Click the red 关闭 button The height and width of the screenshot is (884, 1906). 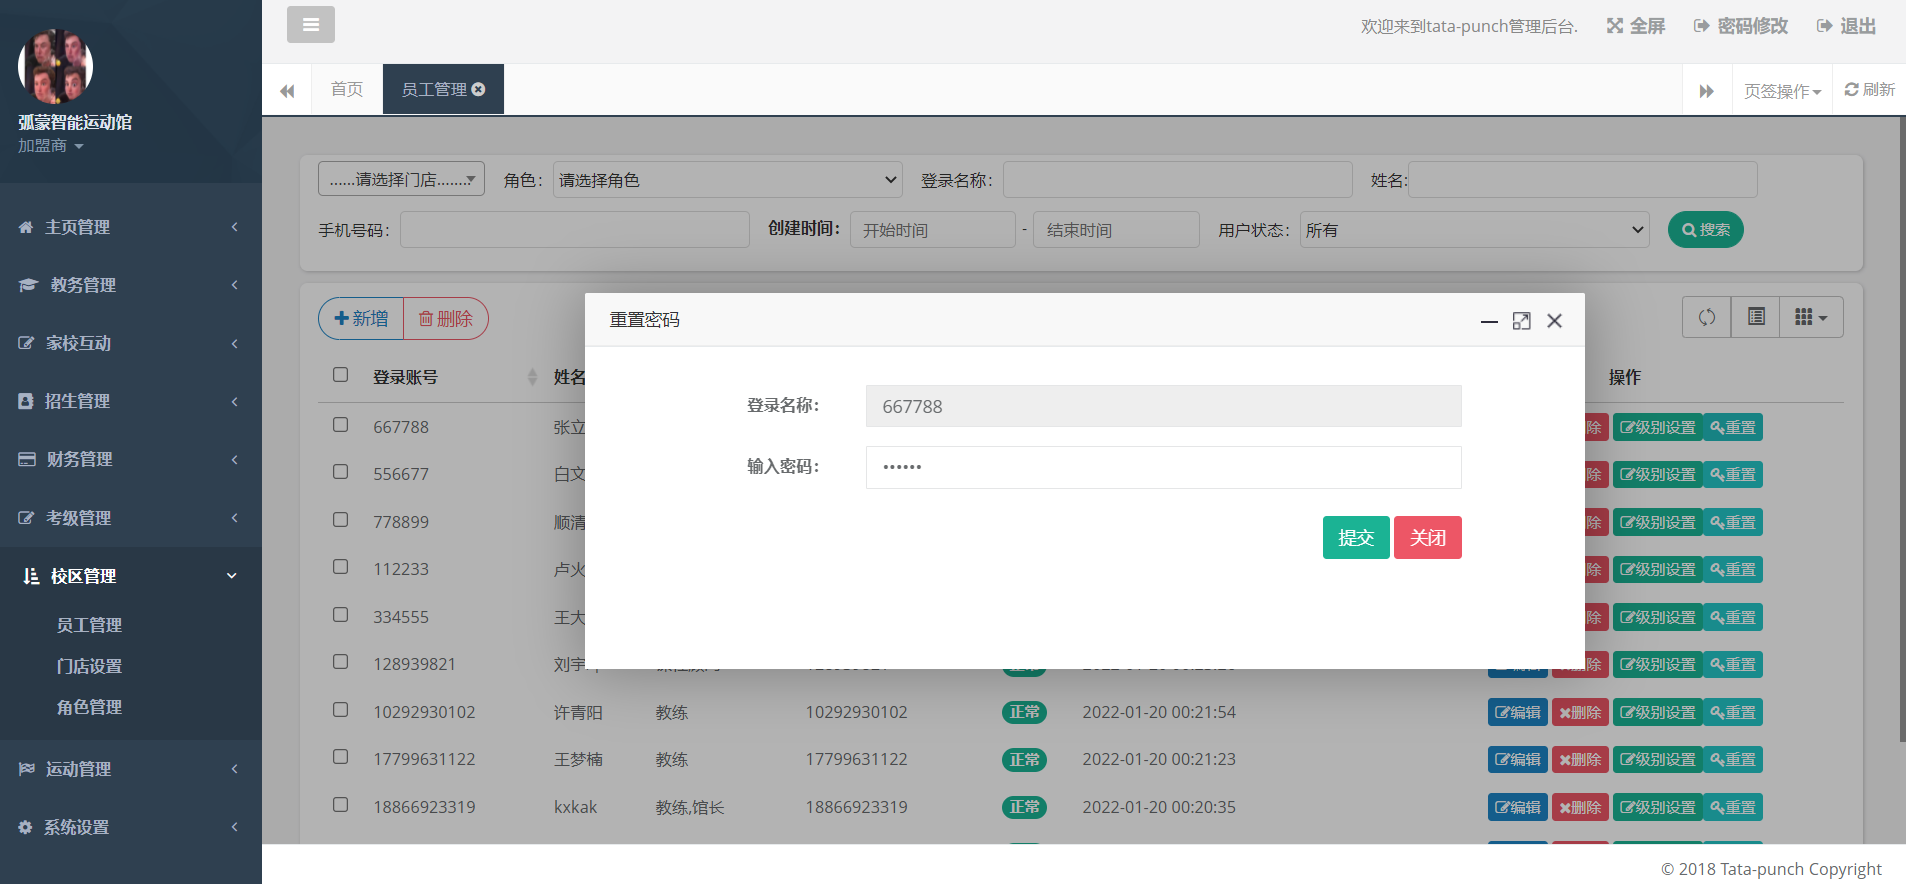click(x=1427, y=538)
